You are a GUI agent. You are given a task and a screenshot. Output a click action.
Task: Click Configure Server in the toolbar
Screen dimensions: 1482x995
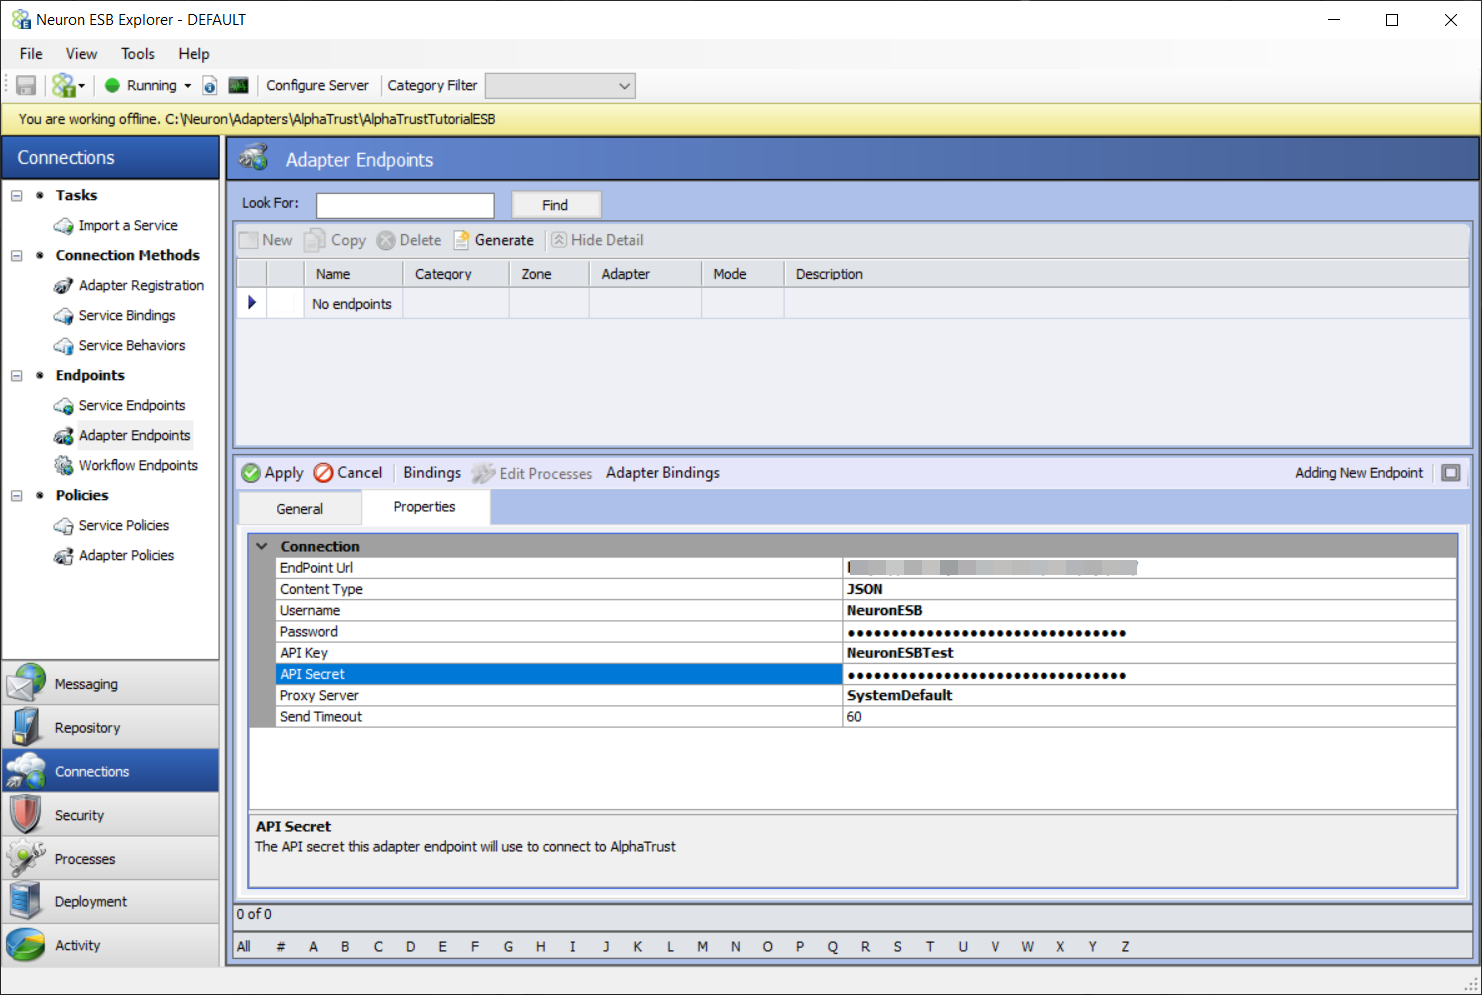(x=317, y=86)
